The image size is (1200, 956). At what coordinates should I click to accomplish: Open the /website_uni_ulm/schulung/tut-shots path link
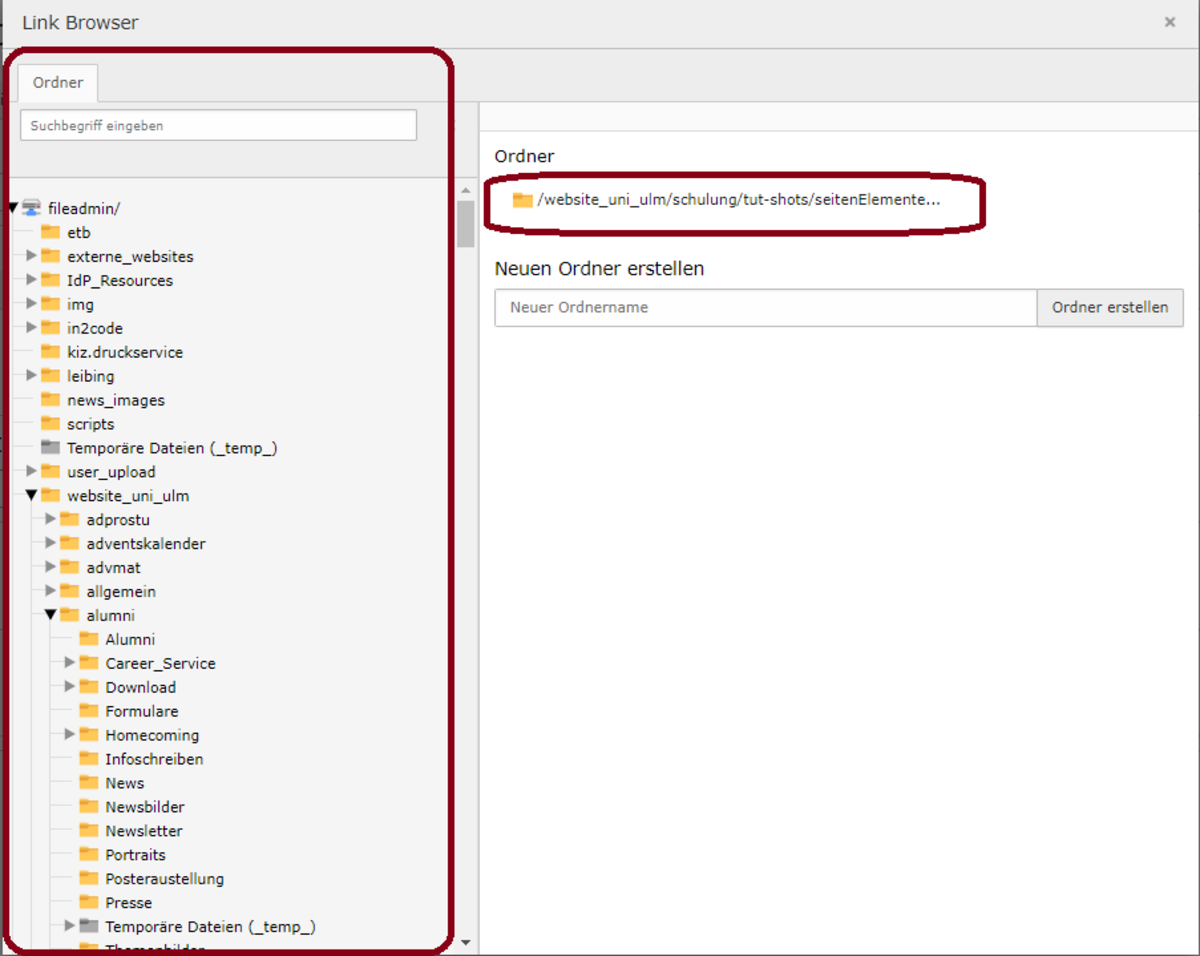[x=738, y=200]
